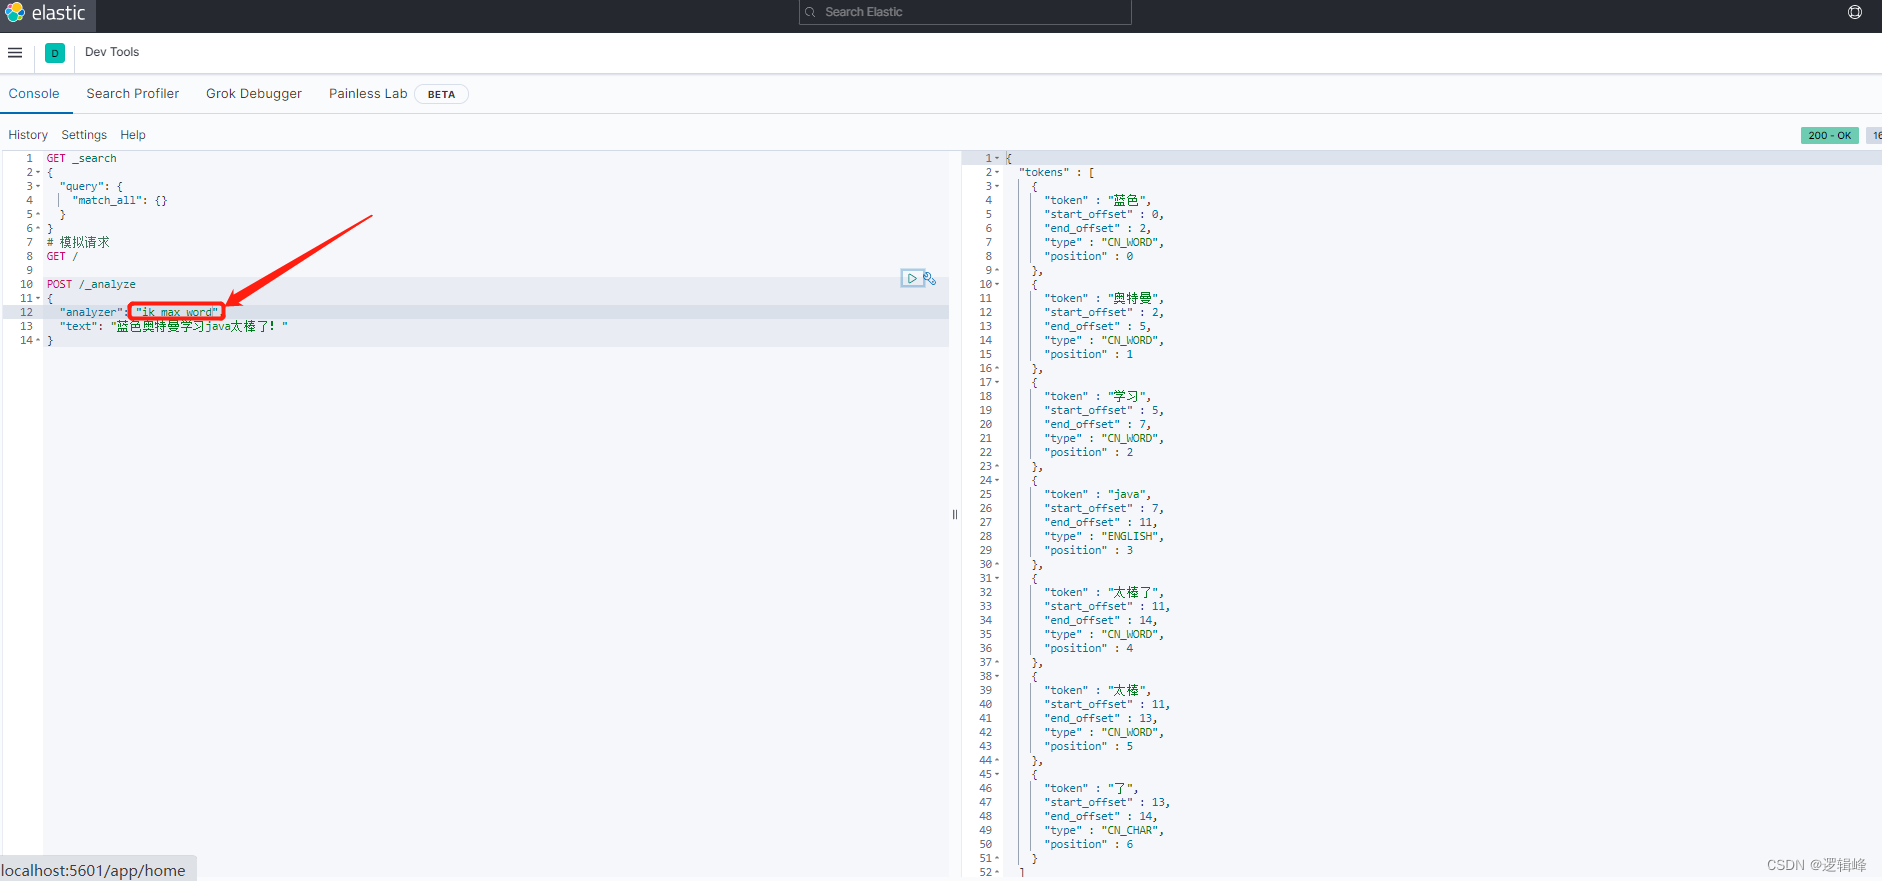Click the POST /_analyze line
This screenshot has width=1882, height=881.
[91, 284]
